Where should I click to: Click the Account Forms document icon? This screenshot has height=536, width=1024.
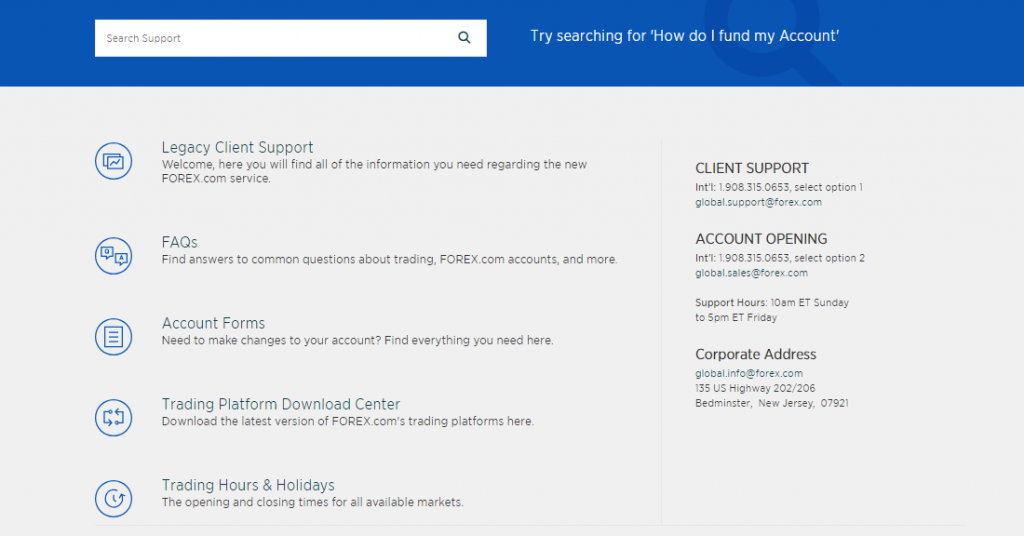[x=114, y=336]
